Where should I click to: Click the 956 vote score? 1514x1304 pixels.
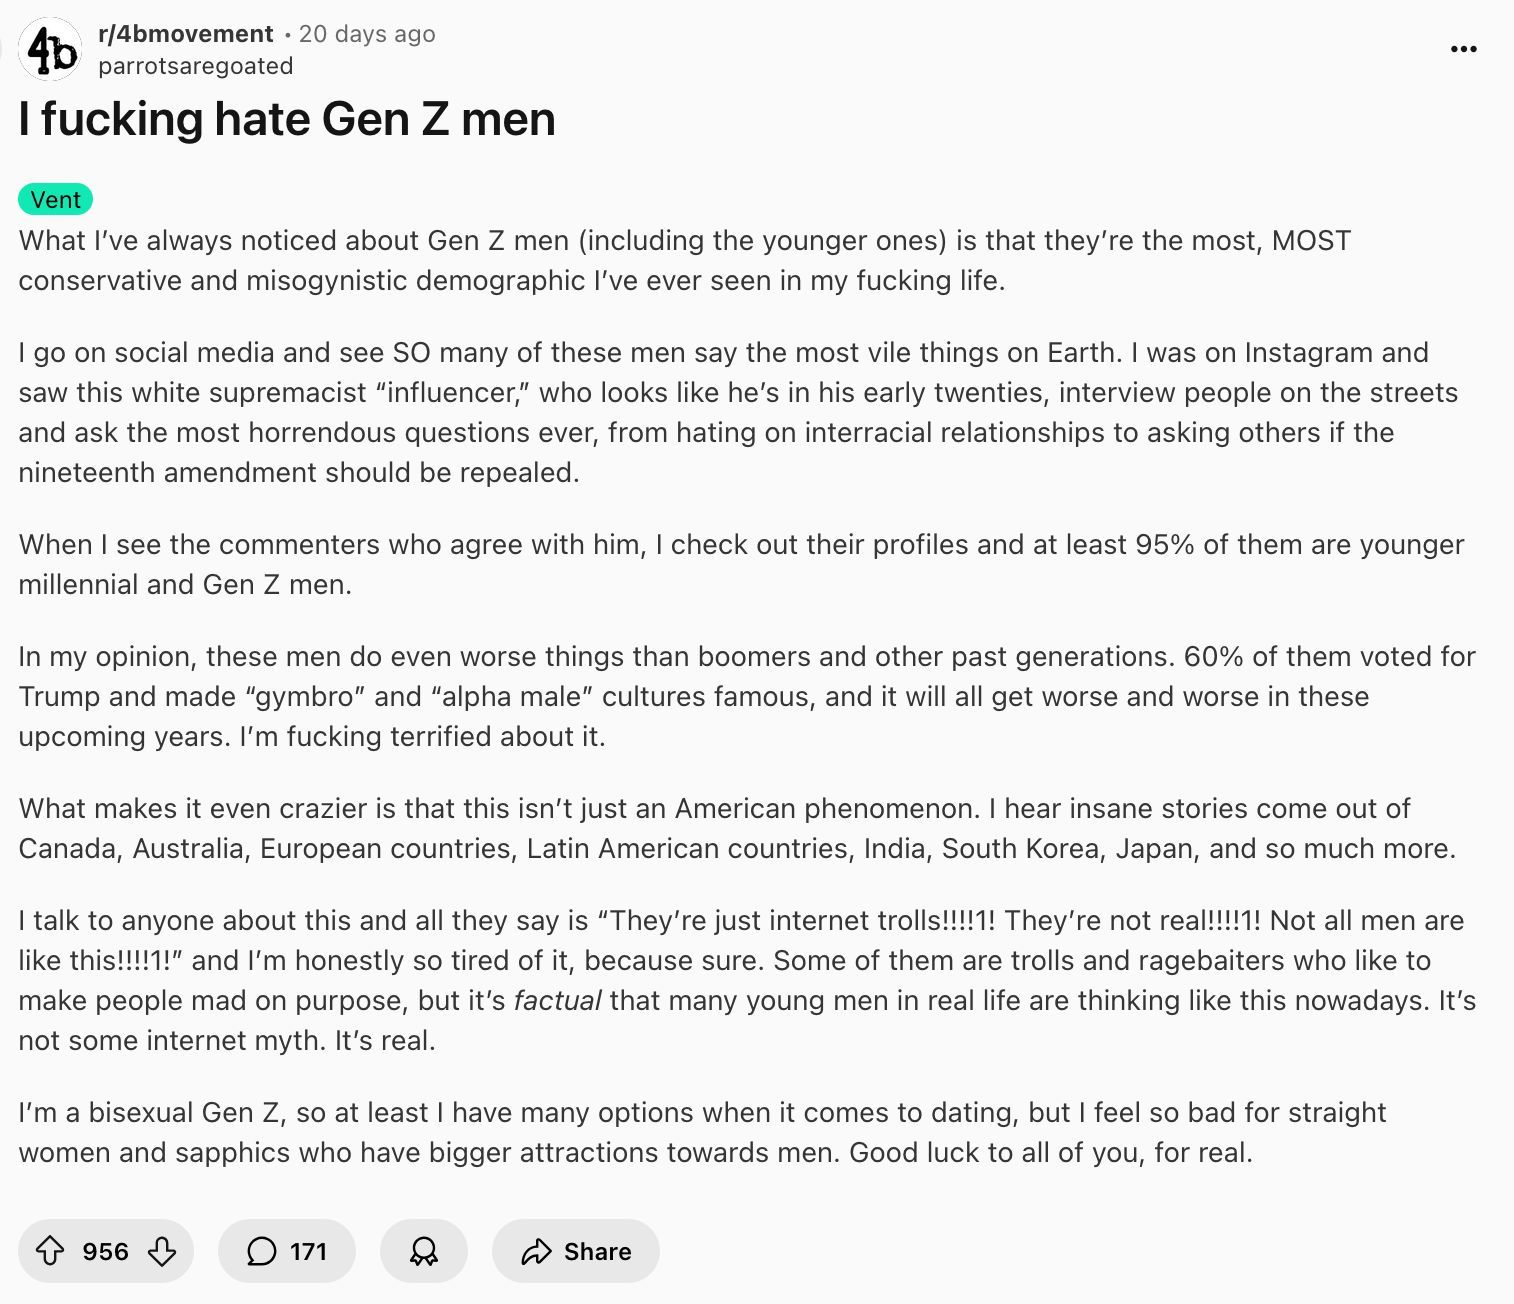(105, 1251)
